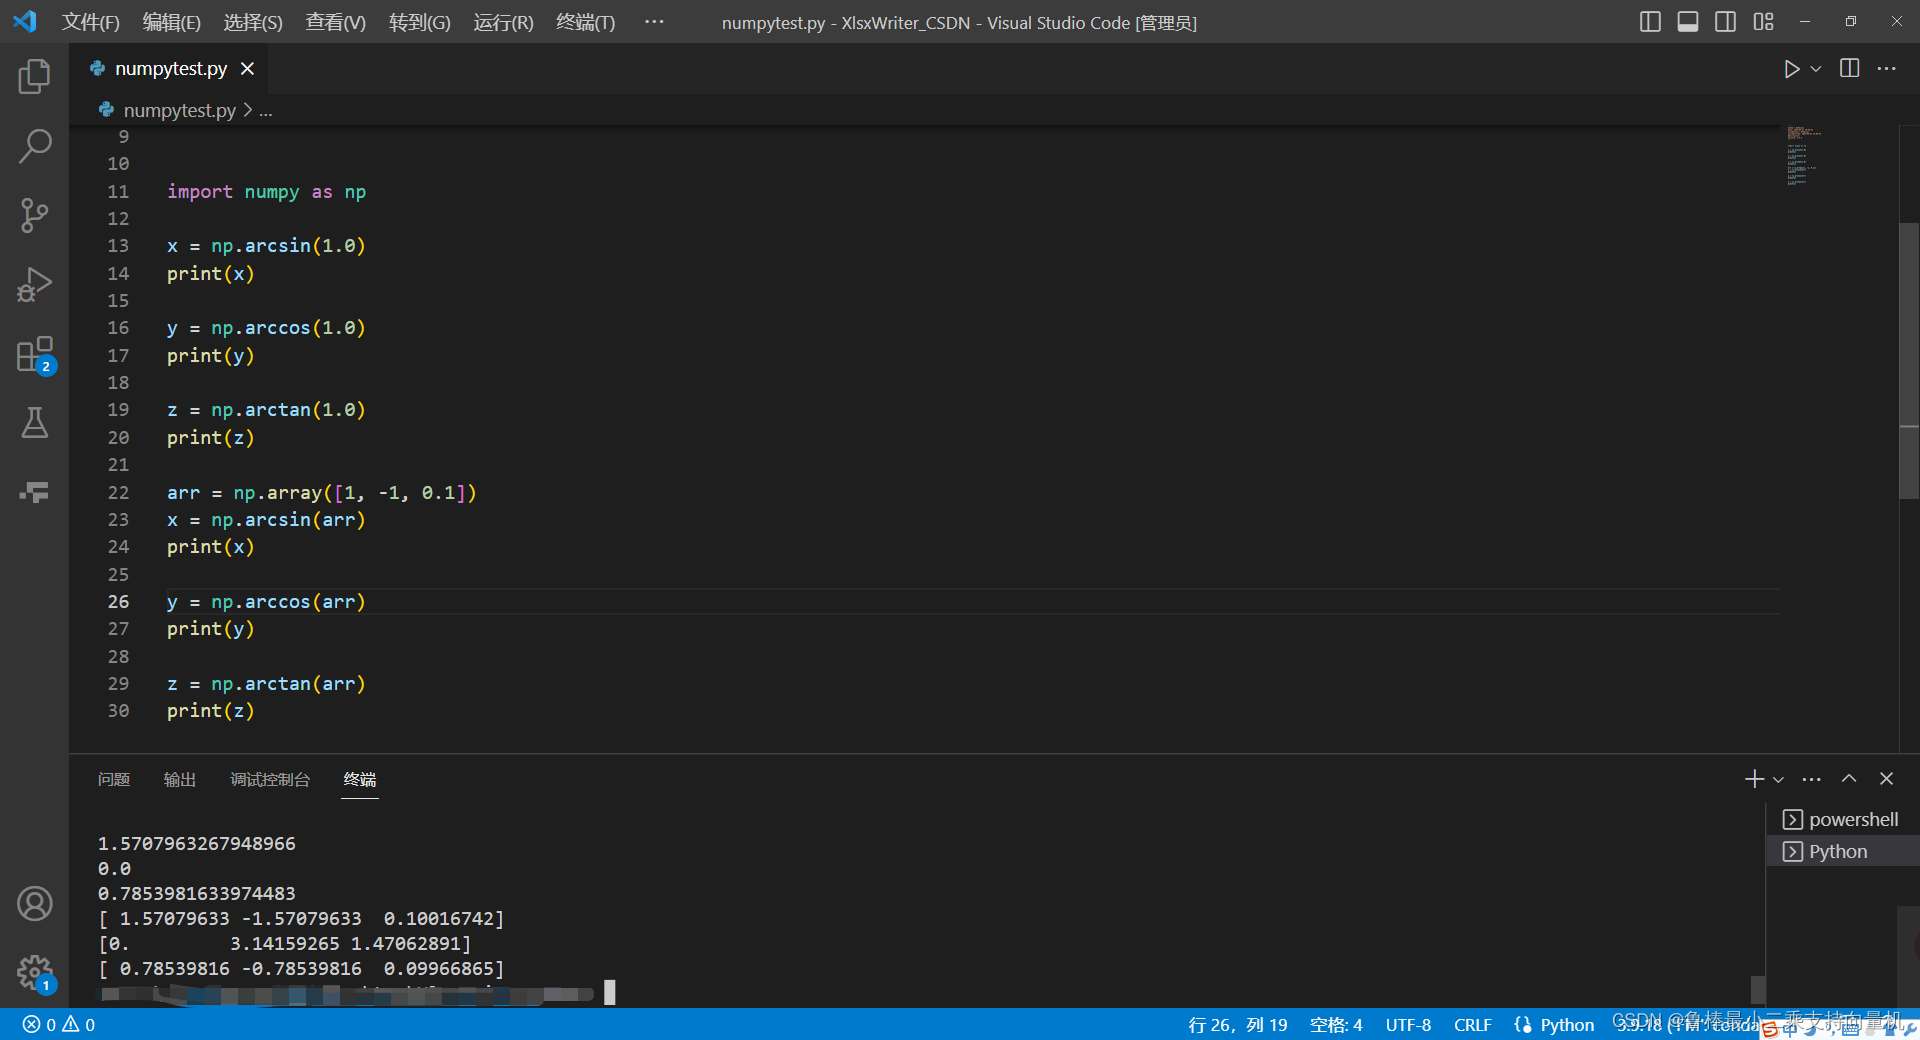The height and width of the screenshot is (1040, 1920).
Task: Select language mode Python in status bar
Action: [x=1567, y=1024]
